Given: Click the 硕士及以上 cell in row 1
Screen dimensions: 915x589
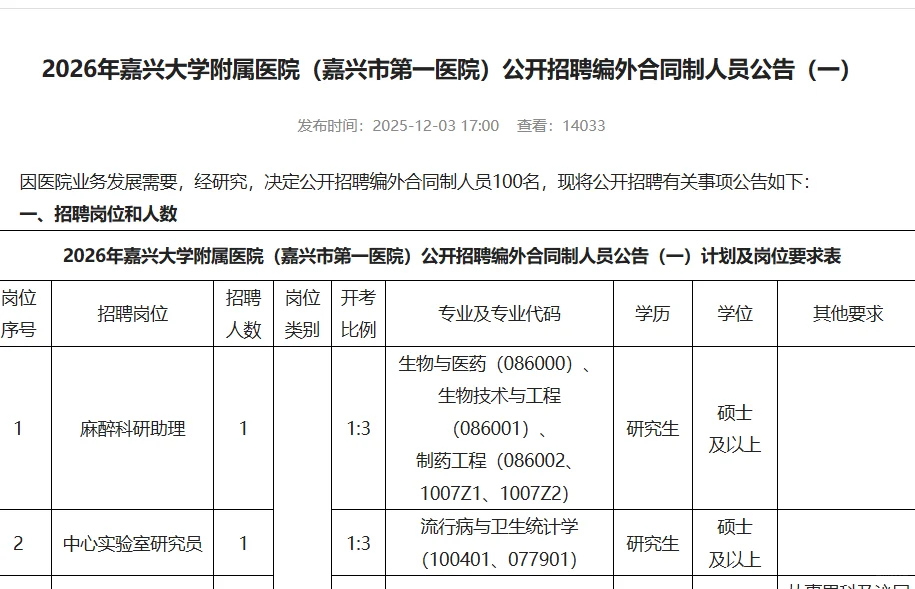Looking at the screenshot, I should tap(735, 428).
